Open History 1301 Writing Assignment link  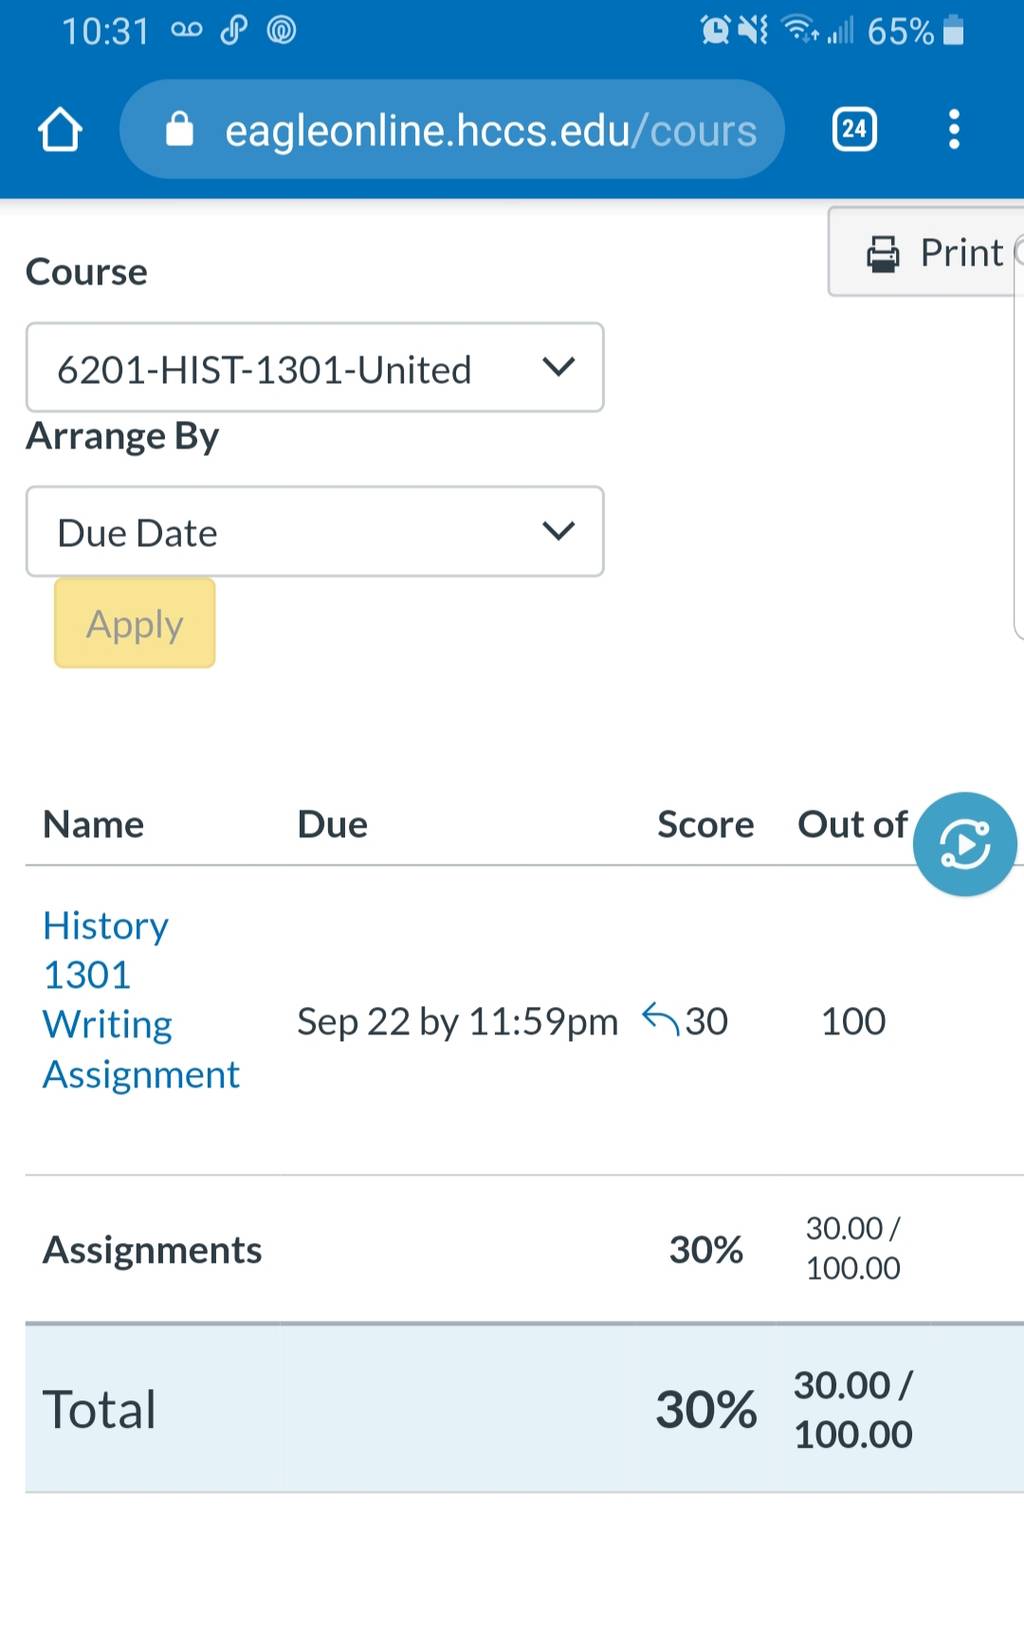141,999
